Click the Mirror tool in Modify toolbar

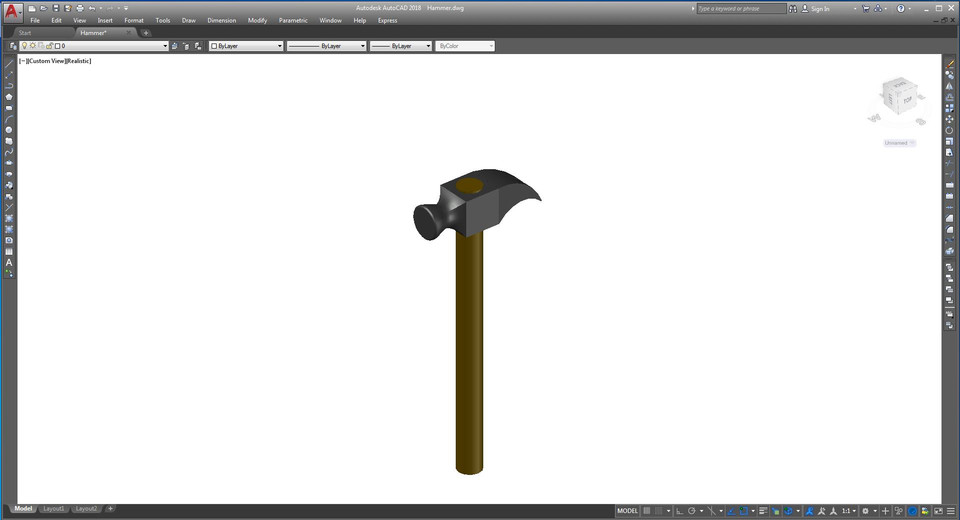coord(950,86)
